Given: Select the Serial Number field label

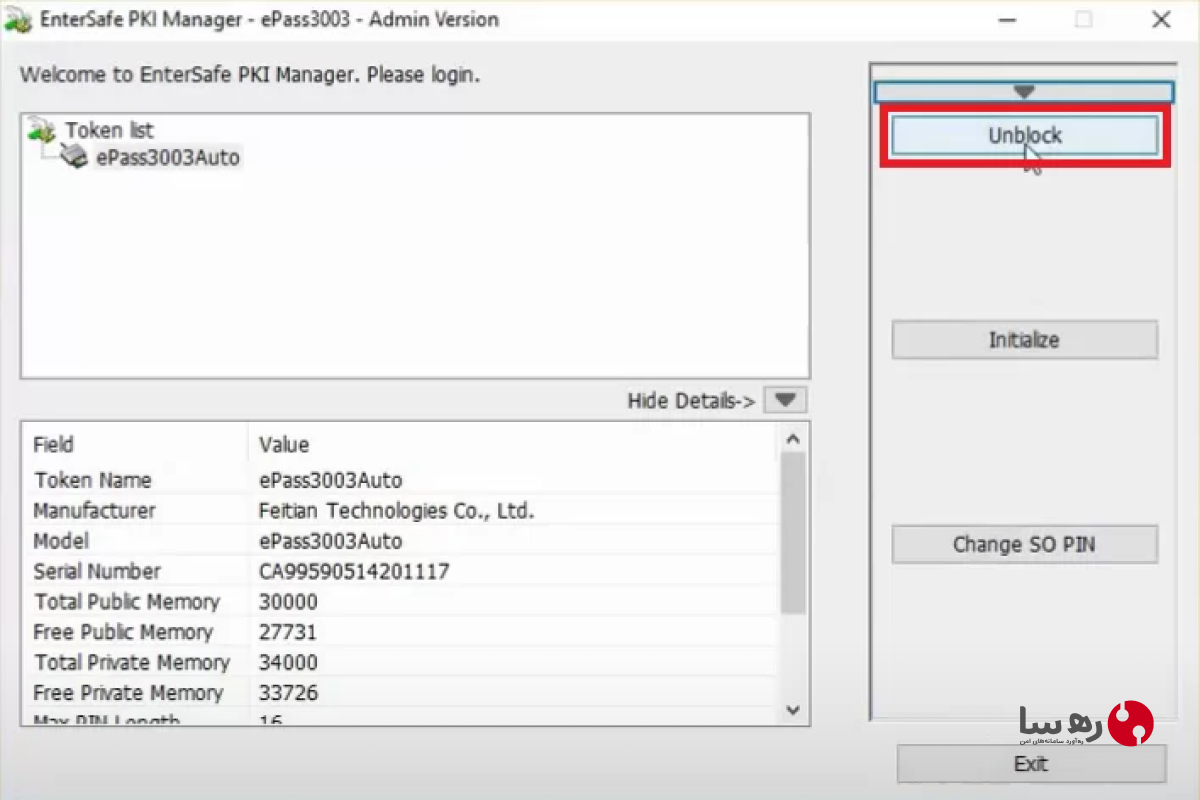Looking at the screenshot, I should point(97,572).
